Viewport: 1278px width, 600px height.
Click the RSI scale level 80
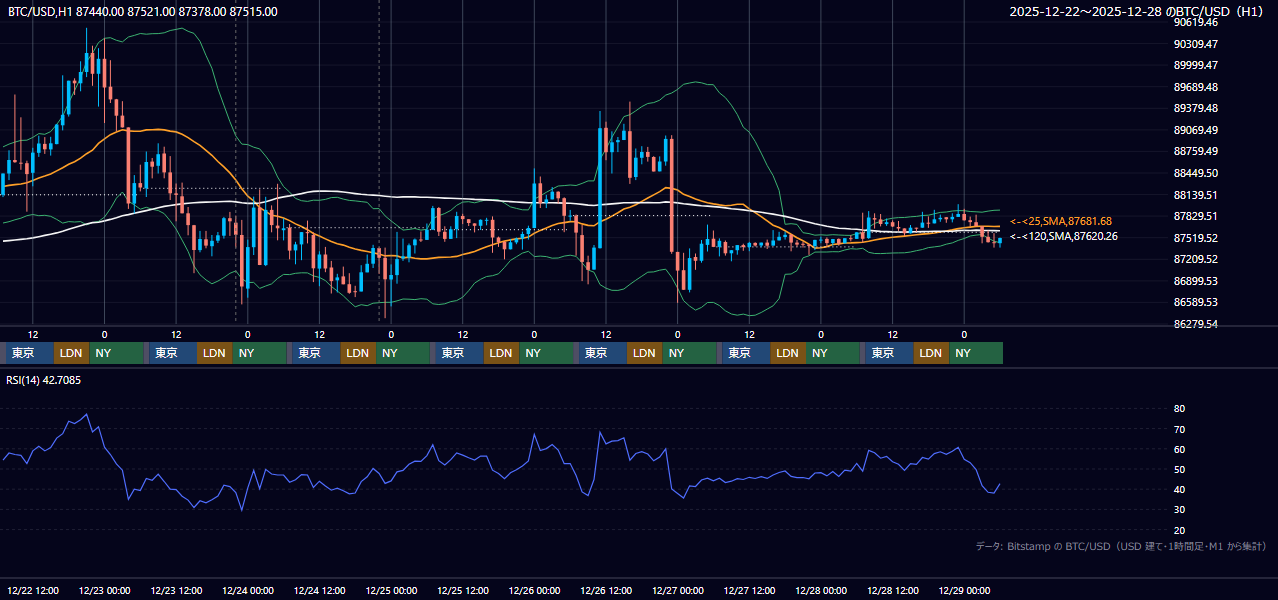coord(1179,409)
